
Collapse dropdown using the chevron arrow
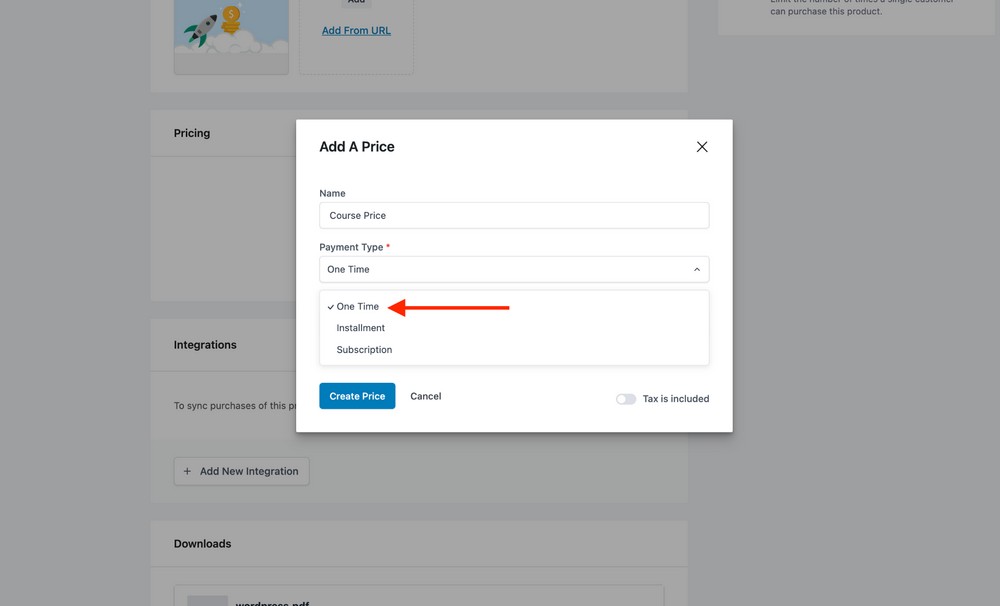point(696,269)
